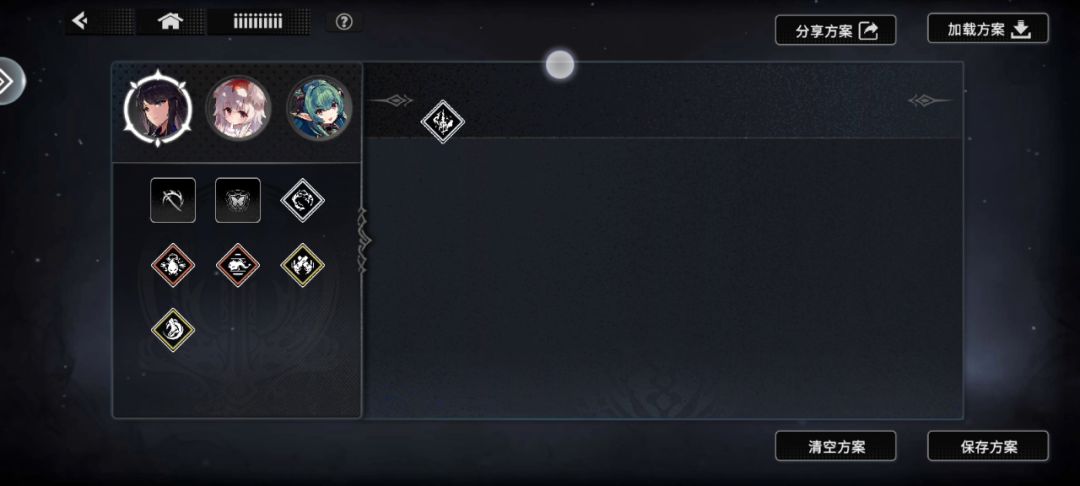Select the dark-haired character portrait
Screen dimensions: 1080x486
click(158, 108)
